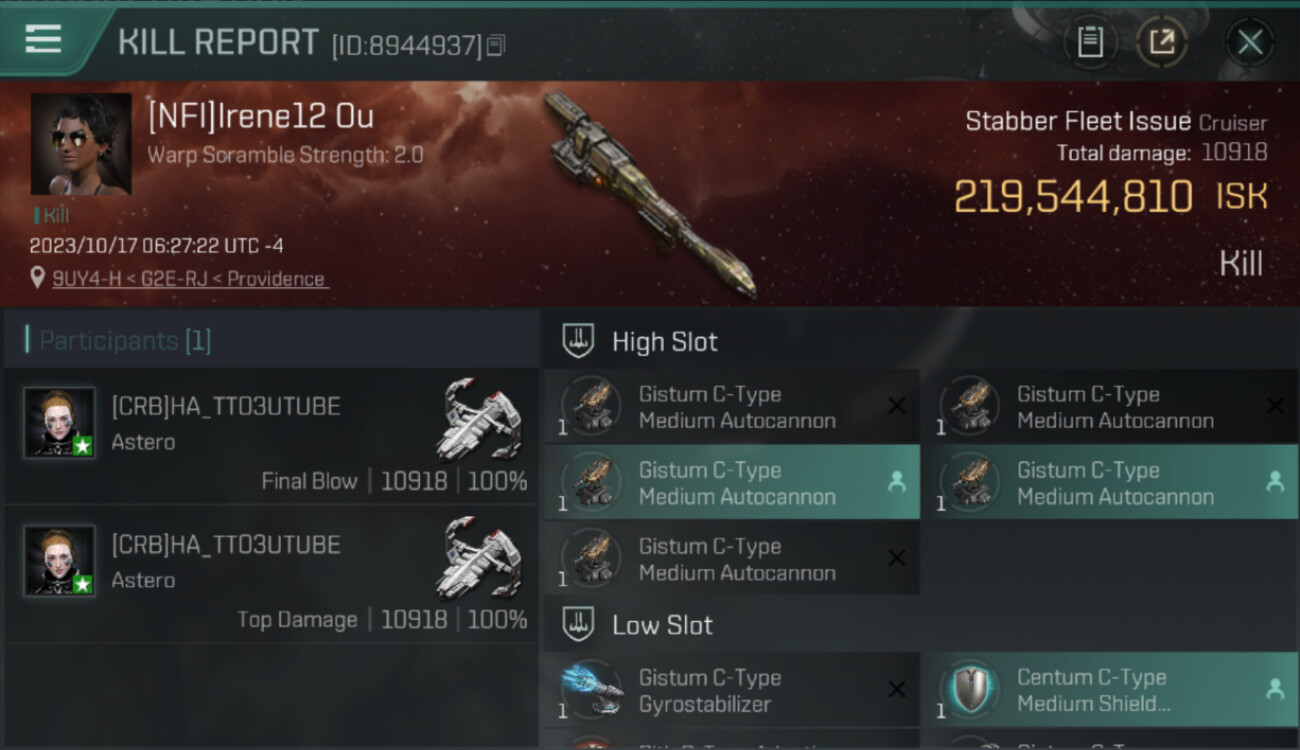Click the person icon on the highlighted left autocannon
Viewport: 1300px width, 750px height.
pos(897,482)
